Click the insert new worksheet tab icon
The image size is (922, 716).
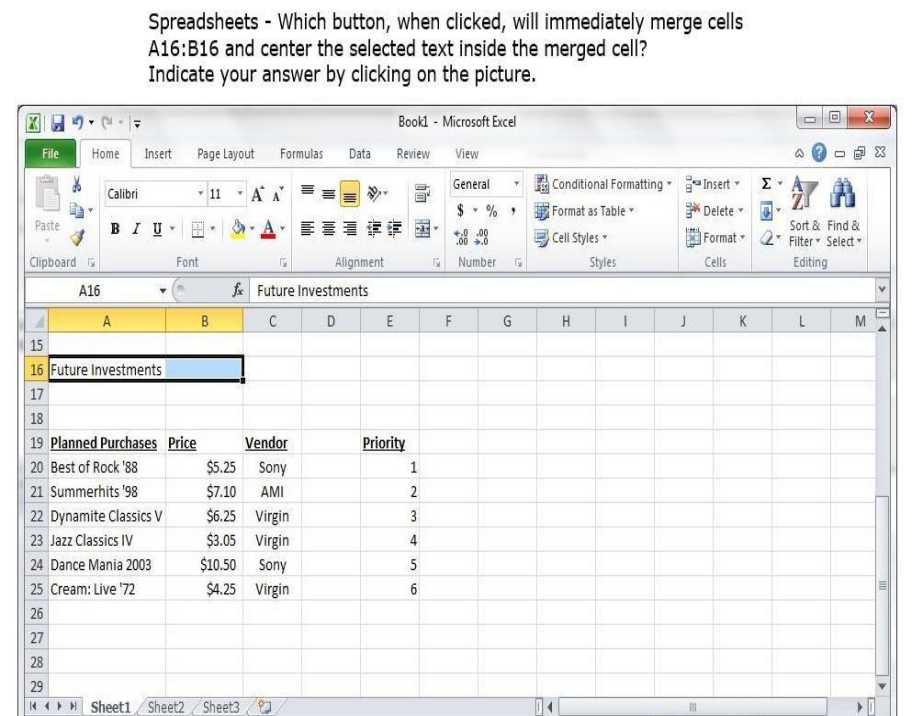[265, 707]
